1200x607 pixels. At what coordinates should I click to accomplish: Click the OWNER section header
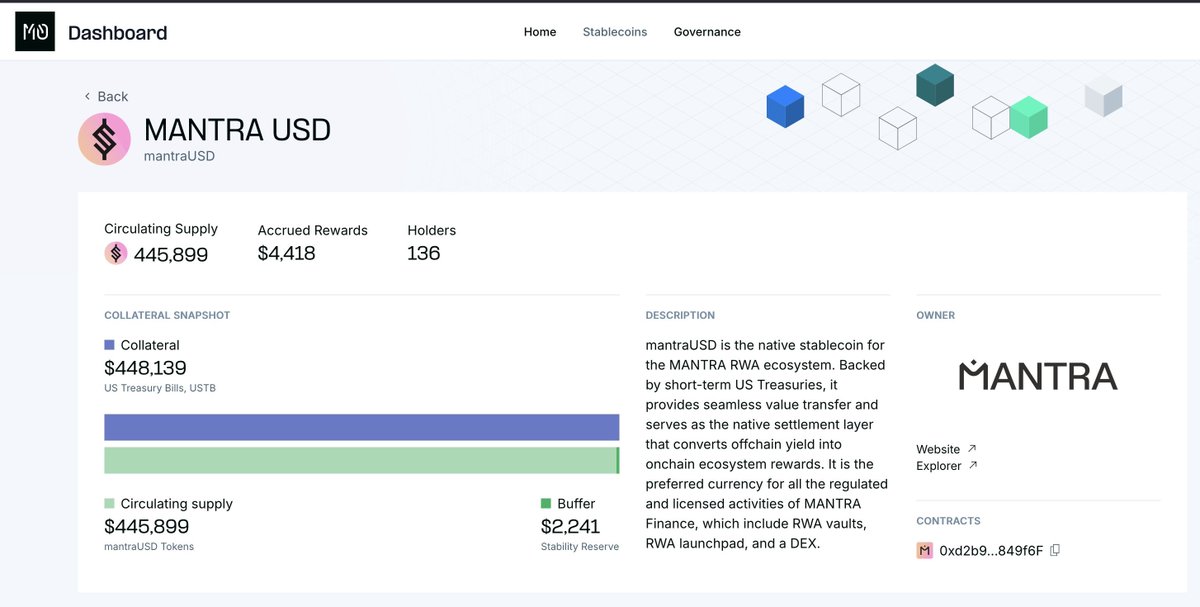[936, 315]
